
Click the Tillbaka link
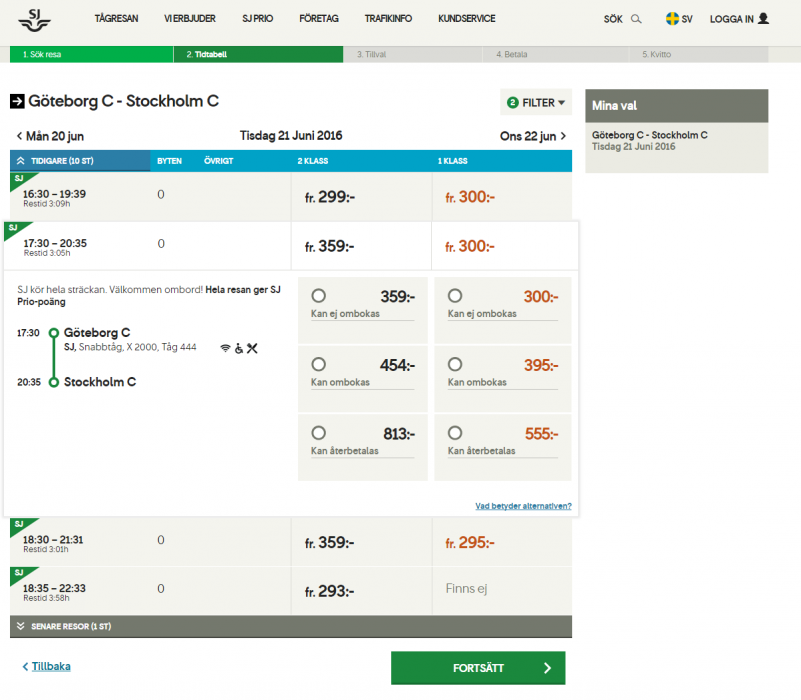(x=50, y=666)
